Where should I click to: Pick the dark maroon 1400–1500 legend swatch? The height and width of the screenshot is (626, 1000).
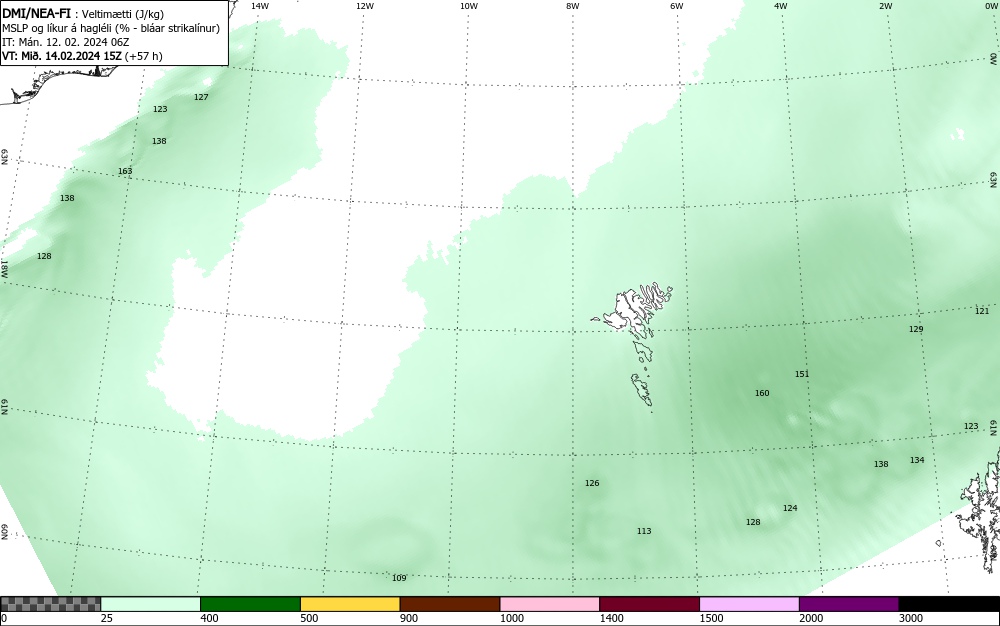click(649, 604)
